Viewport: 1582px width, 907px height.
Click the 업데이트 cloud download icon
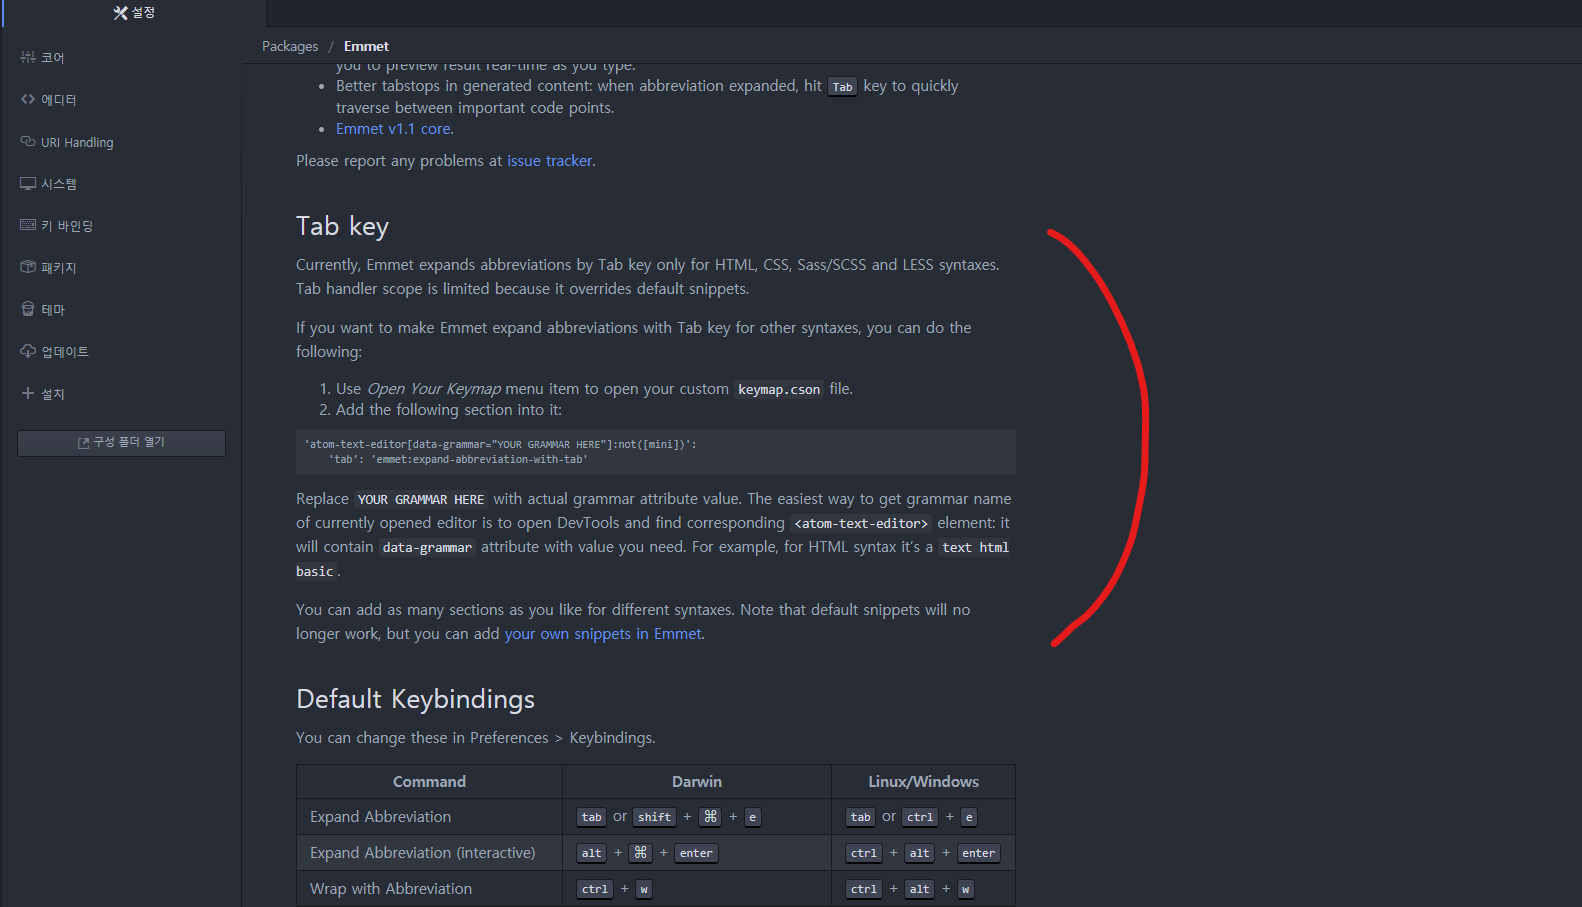28,351
